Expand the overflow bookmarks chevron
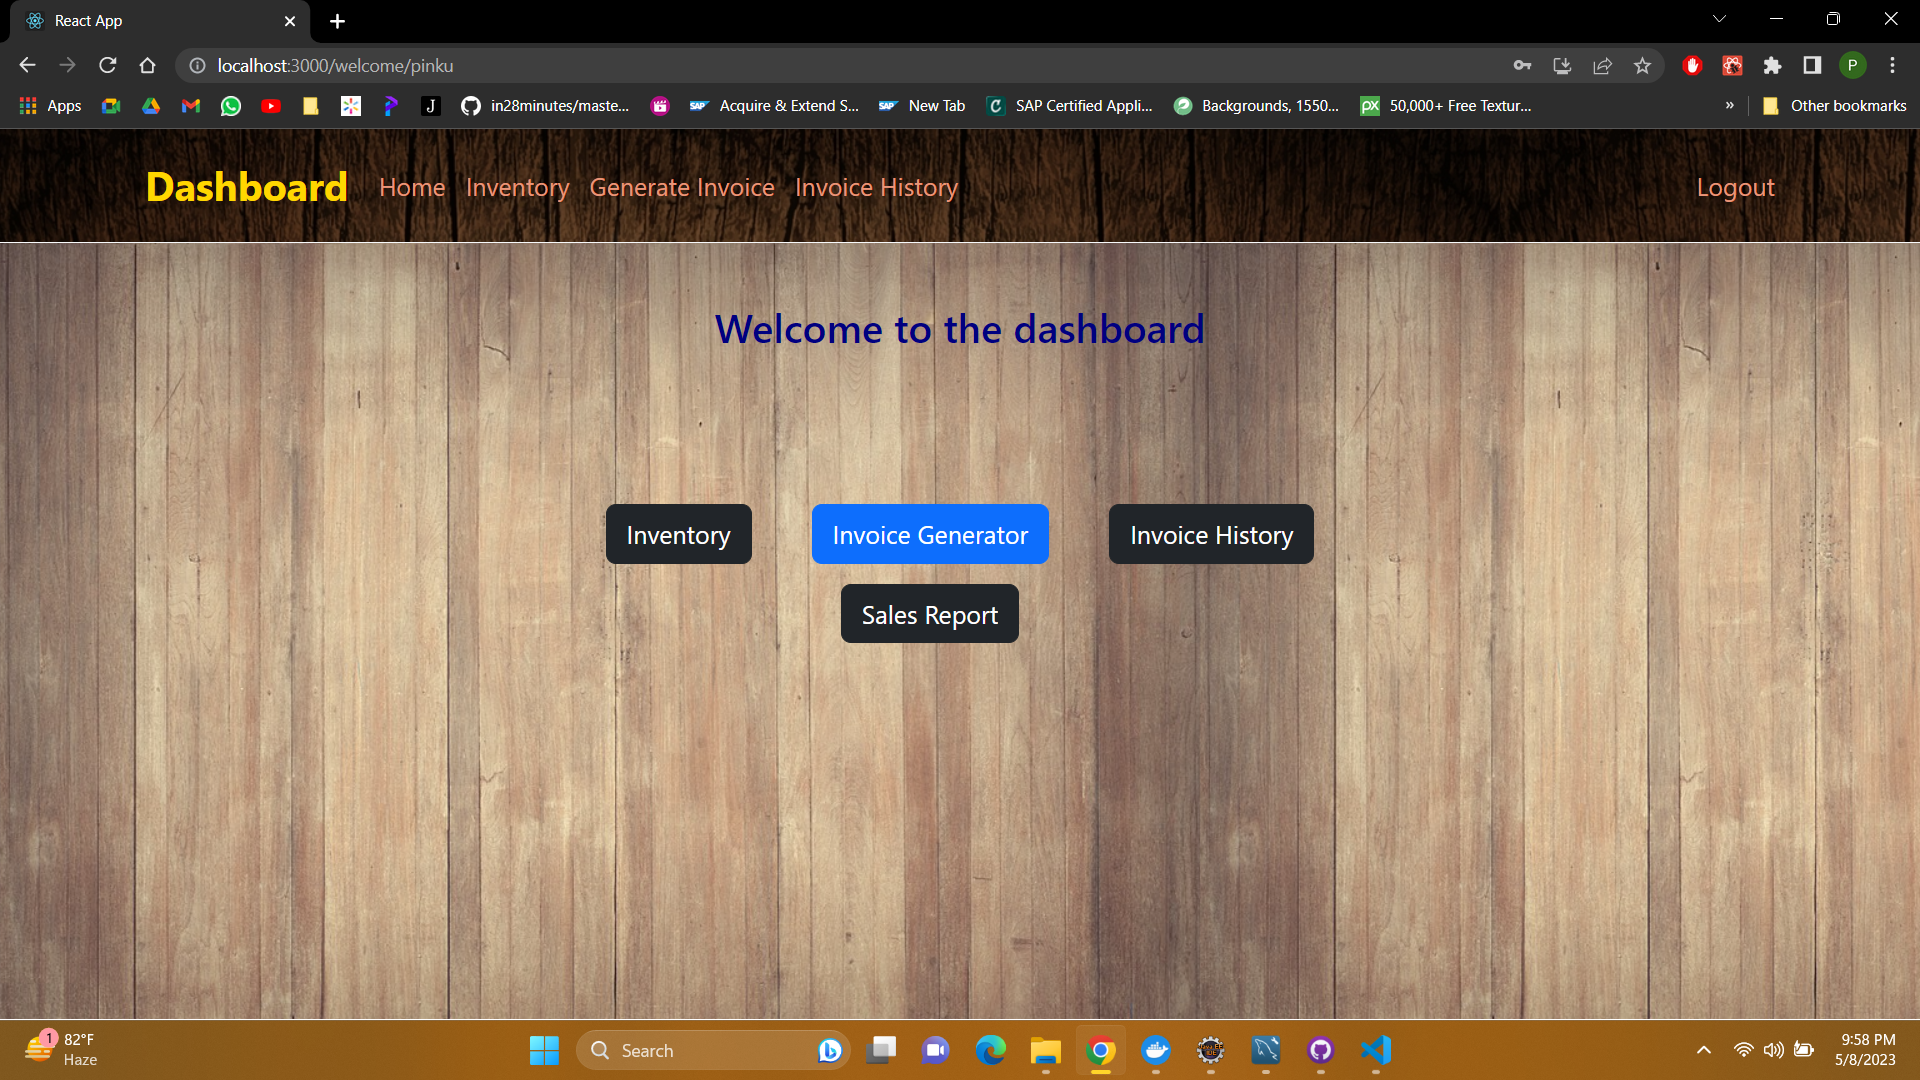The height and width of the screenshot is (1080, 1920). [x=1729, y=105]
